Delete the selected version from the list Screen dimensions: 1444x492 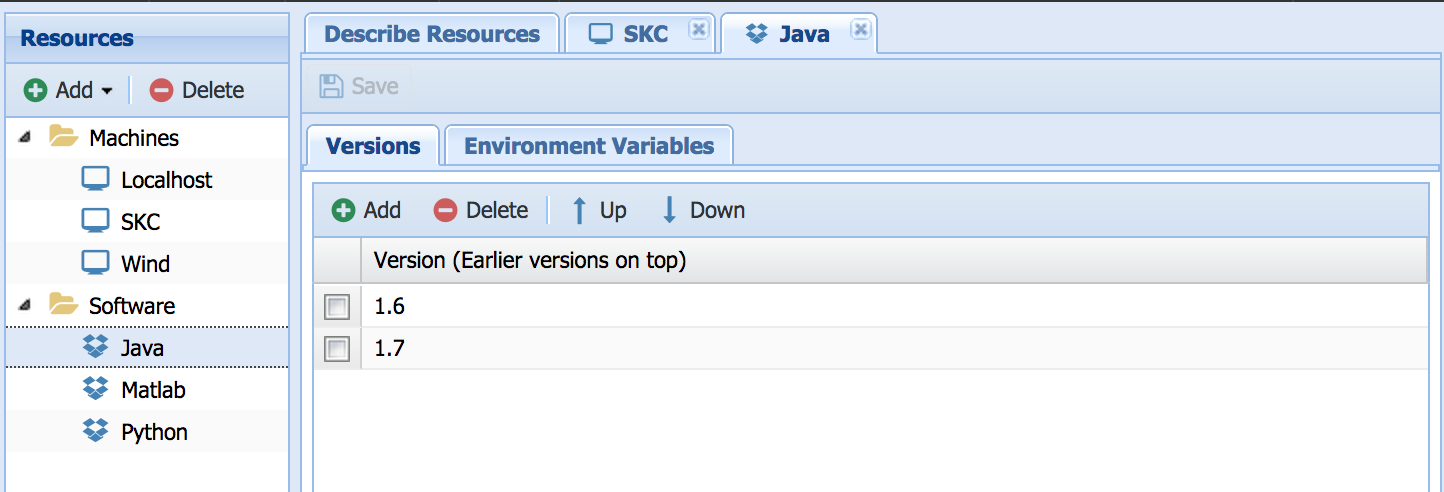[481, 210]
